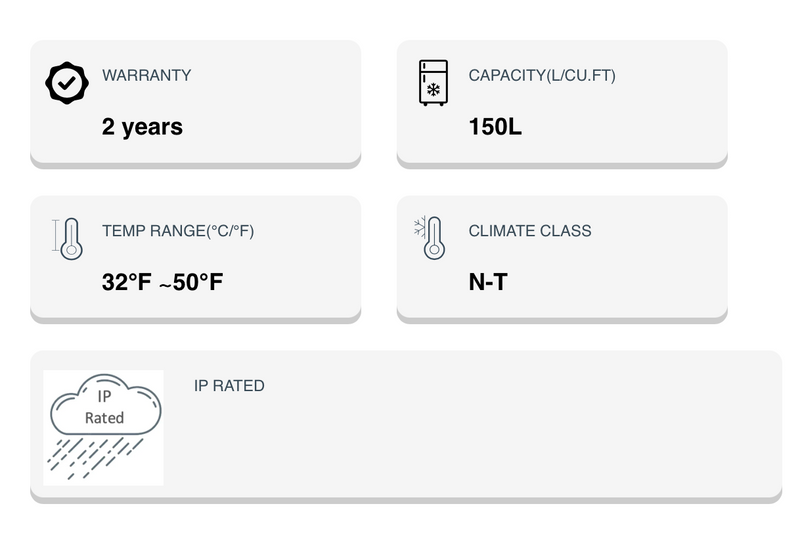The width and height of the screenshot is (800, 546).
Task: Click the temp range thermometer icon
Action: (x=71, y=239)
